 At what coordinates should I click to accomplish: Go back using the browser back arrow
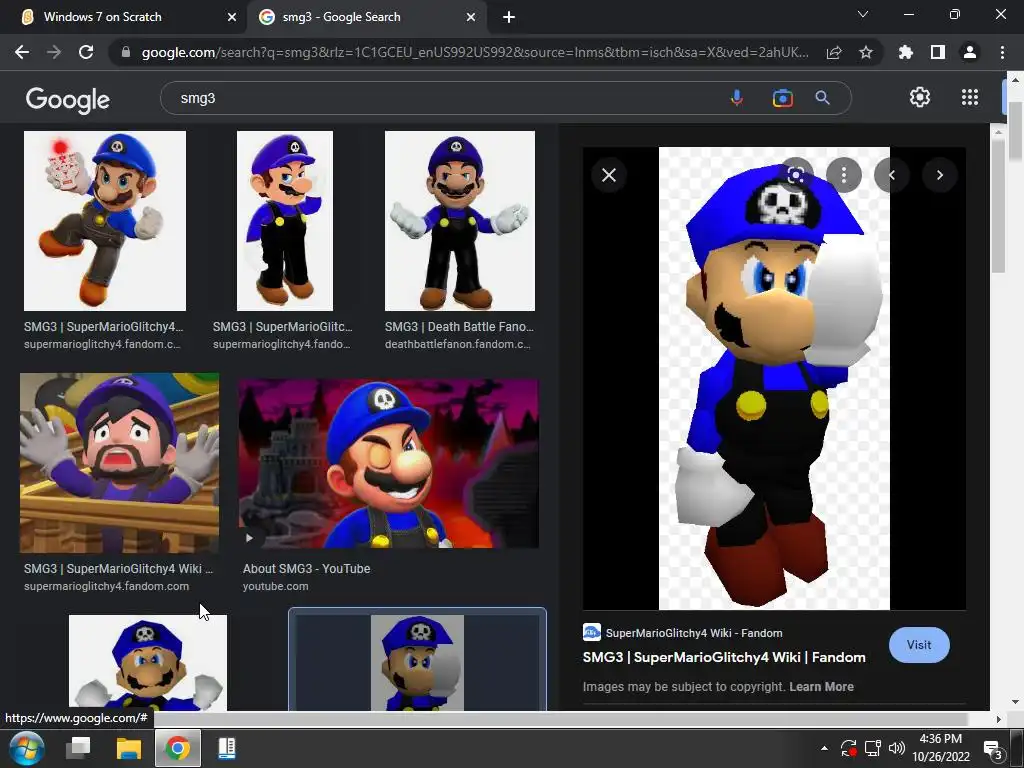pos(22,52)
